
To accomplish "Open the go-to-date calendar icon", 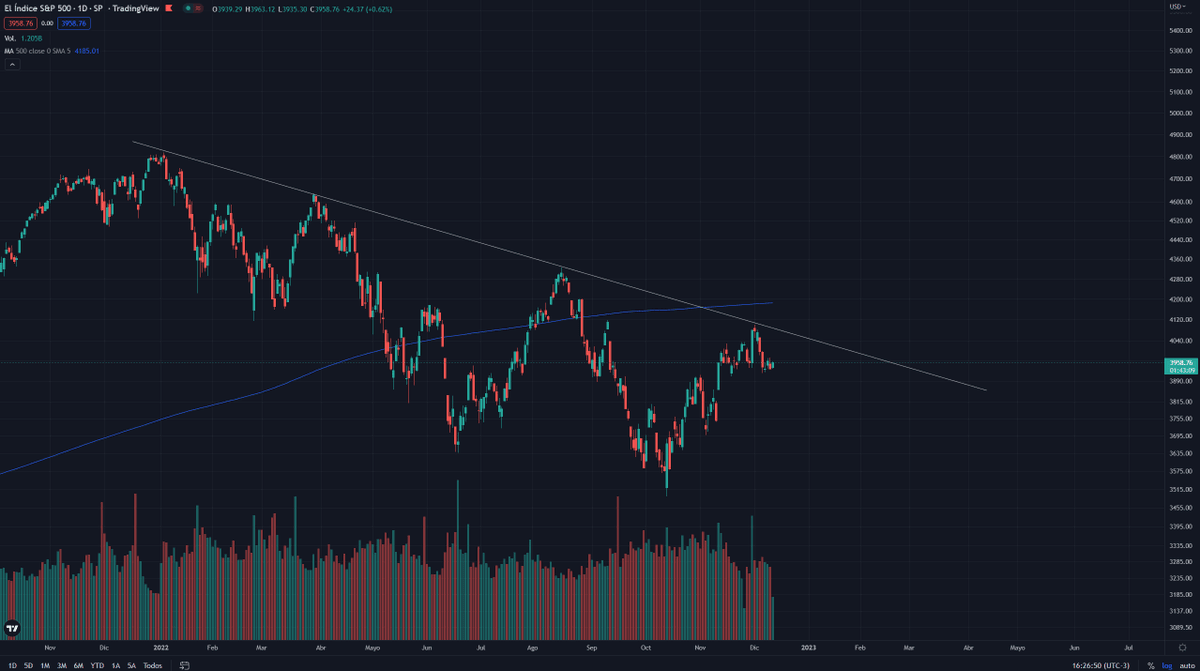I will point(184,665).
